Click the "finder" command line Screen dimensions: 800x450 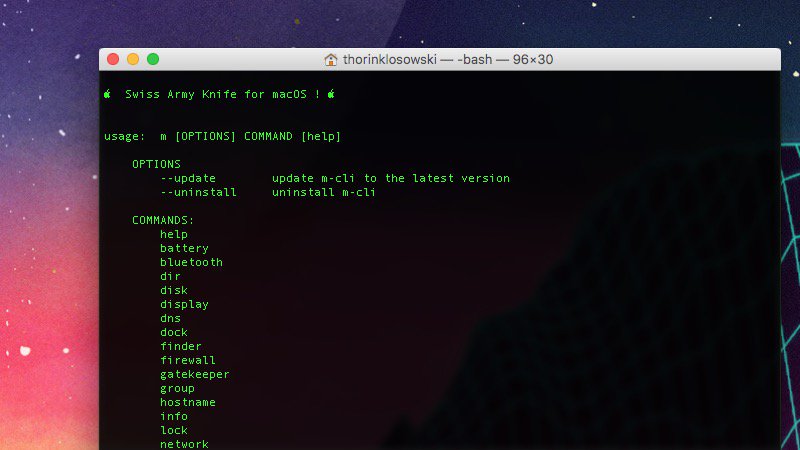[181, 346]
